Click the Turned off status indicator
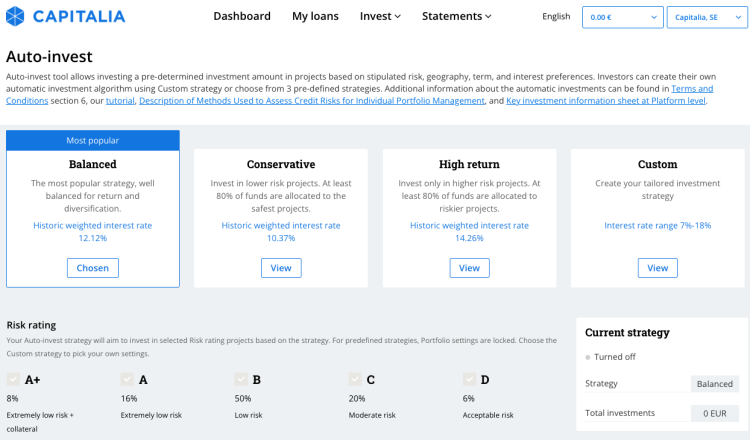 (610, 357)
